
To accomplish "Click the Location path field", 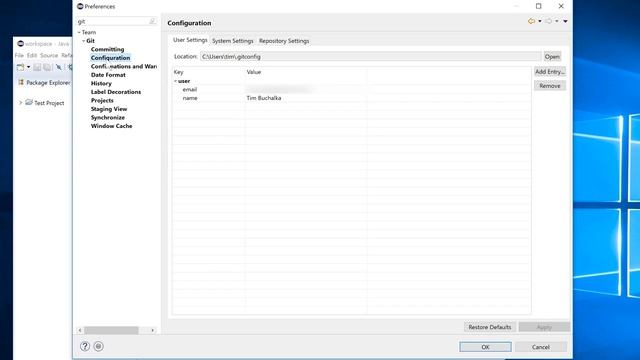I will tap(371, 57).
